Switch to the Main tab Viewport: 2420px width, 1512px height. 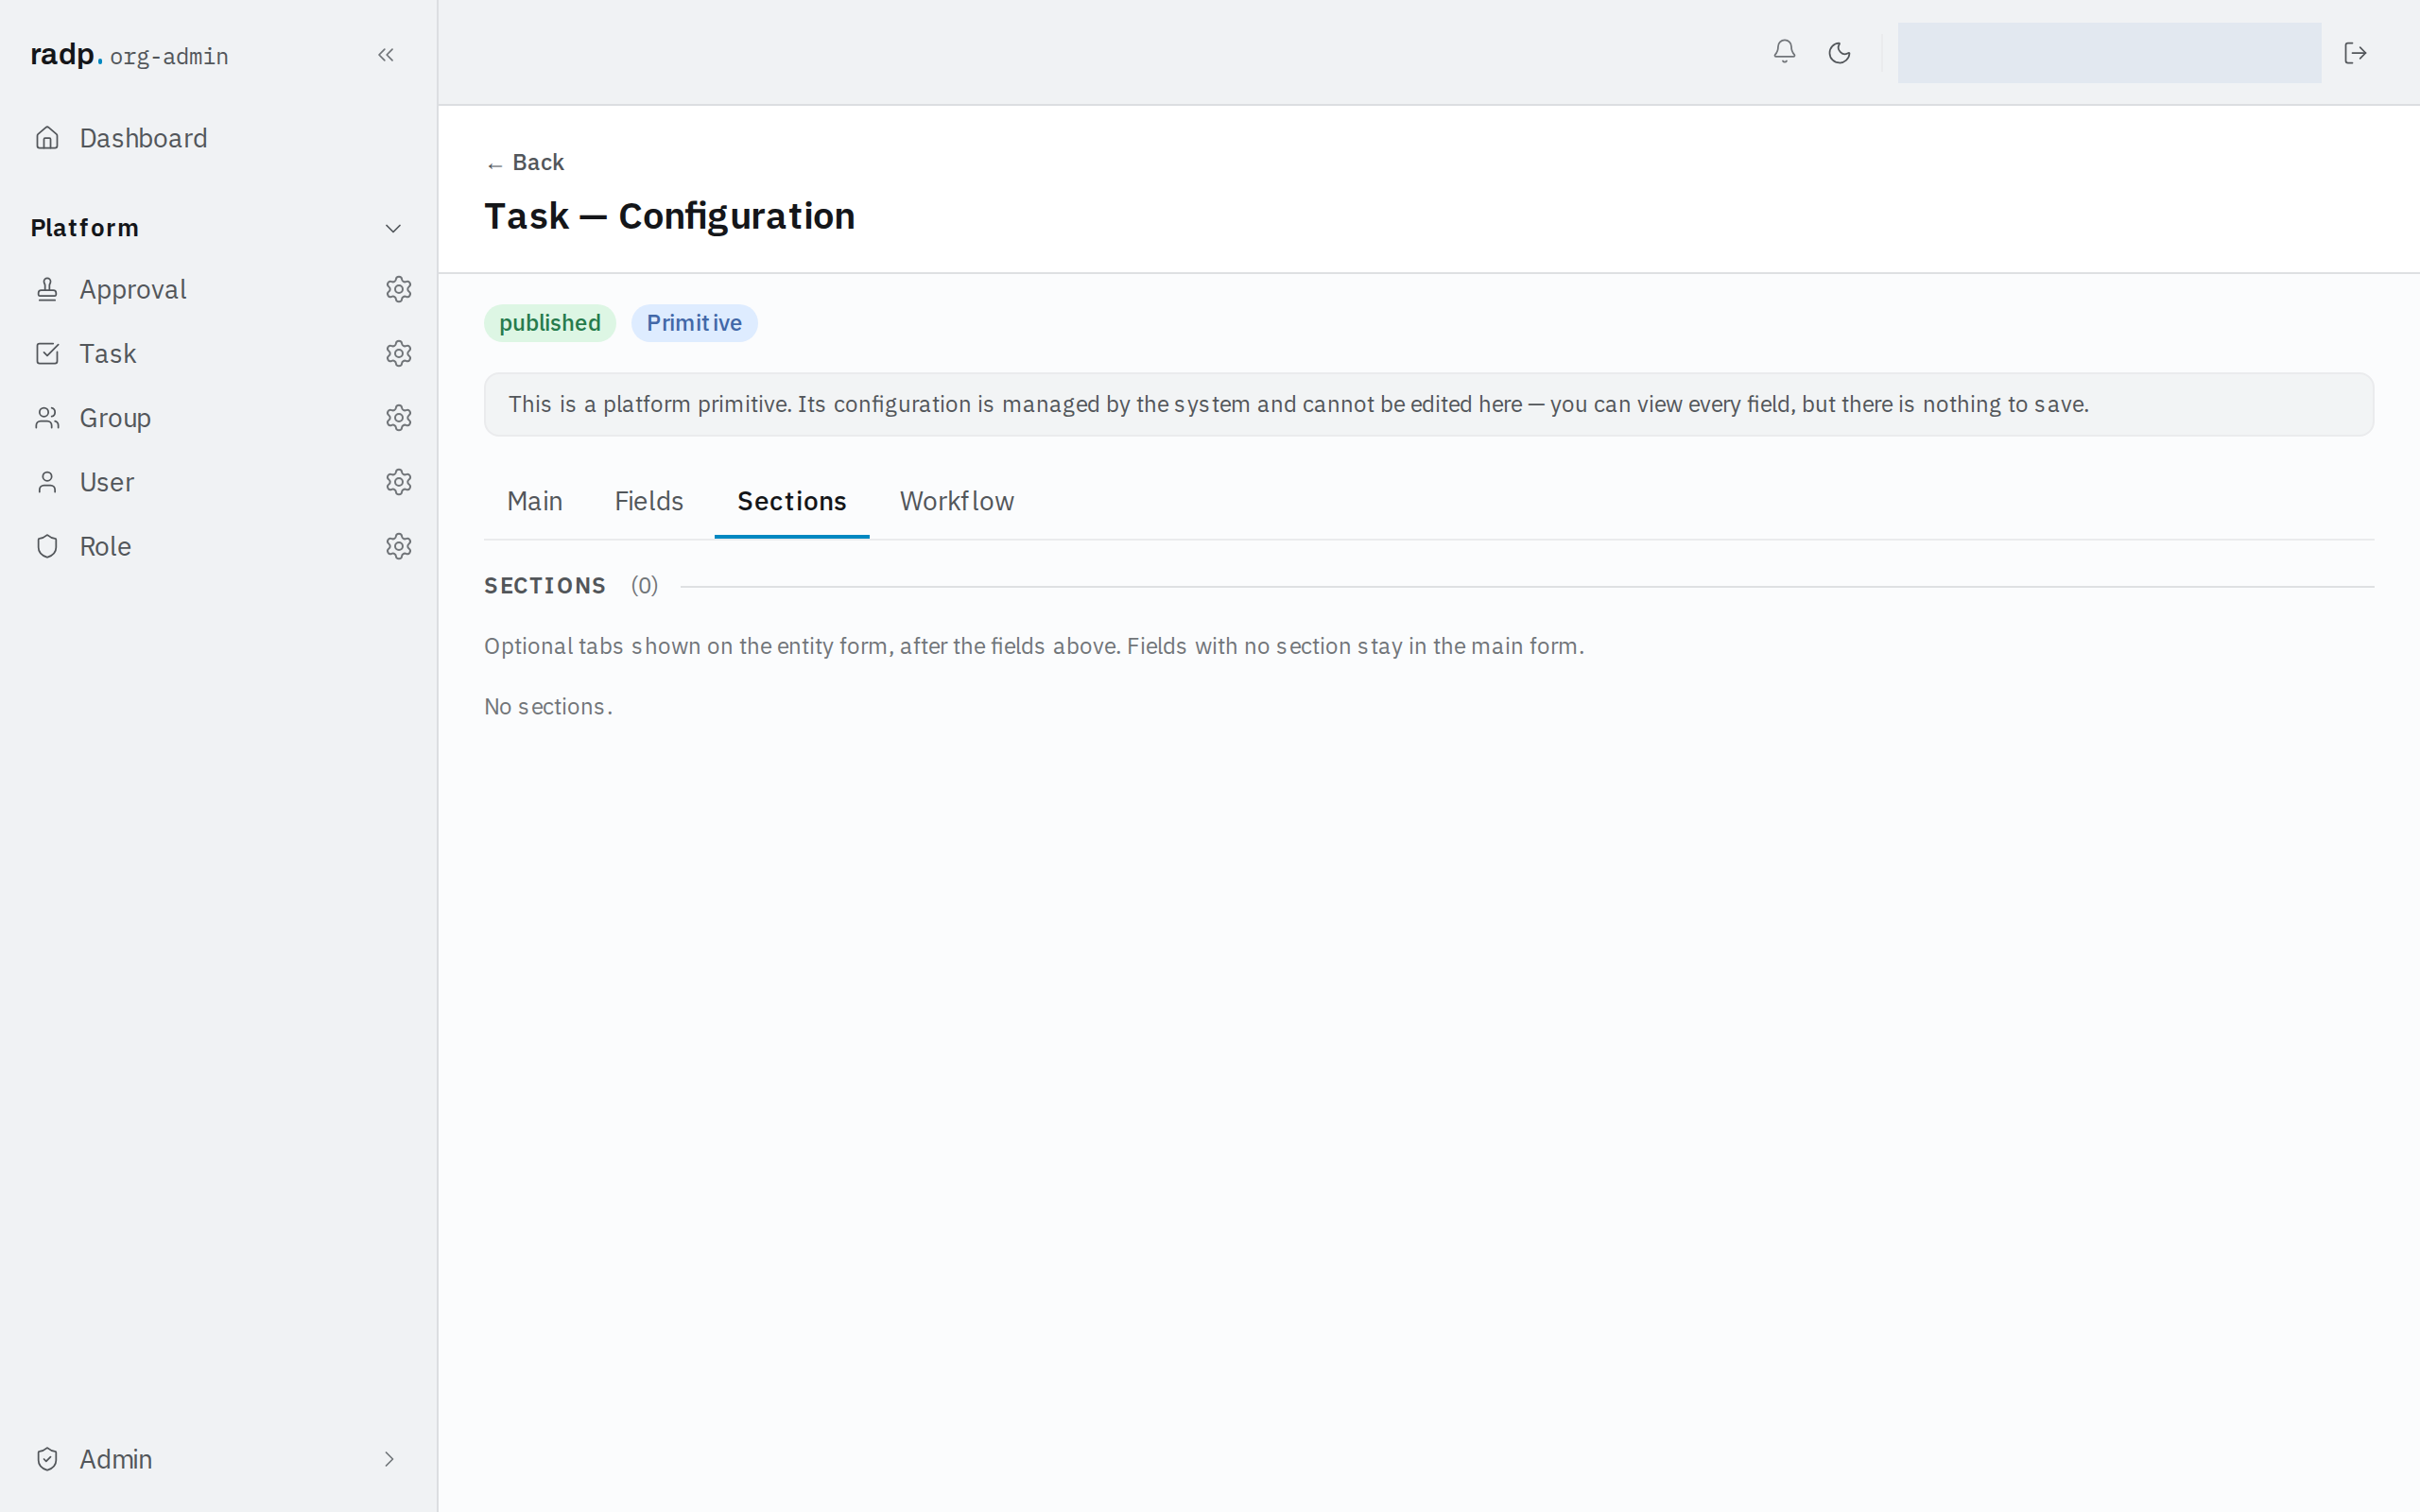[534, 501]
